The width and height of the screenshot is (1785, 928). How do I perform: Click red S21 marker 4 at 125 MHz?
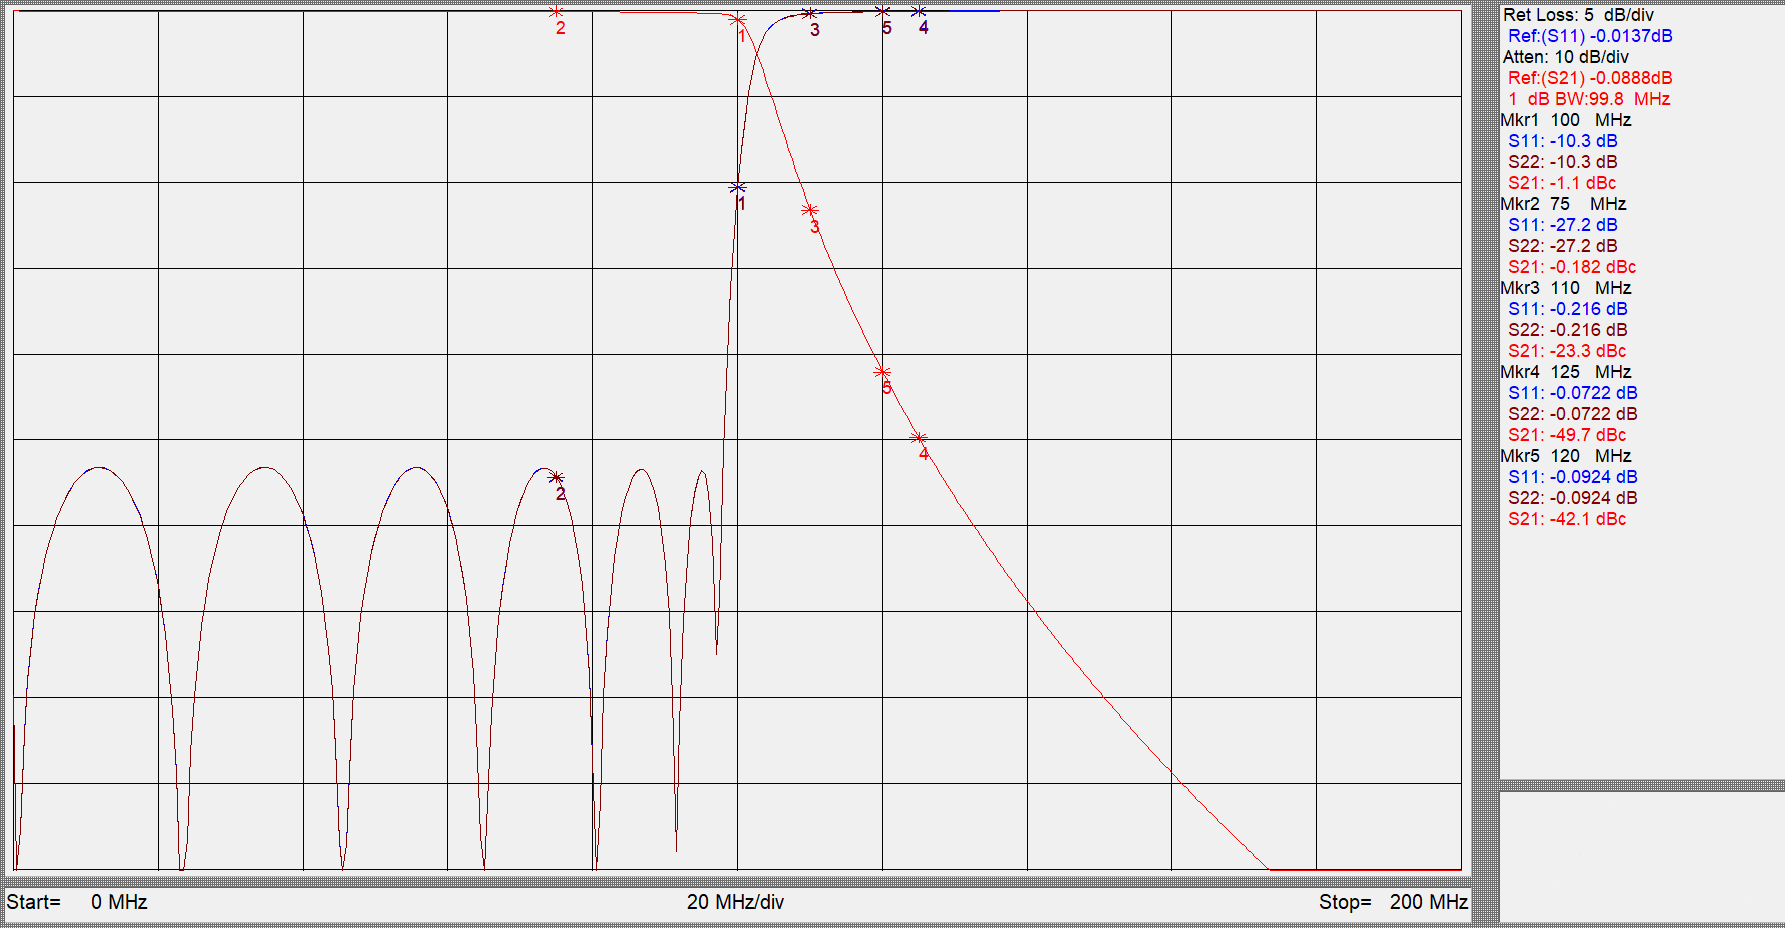[x=919, y=438]
